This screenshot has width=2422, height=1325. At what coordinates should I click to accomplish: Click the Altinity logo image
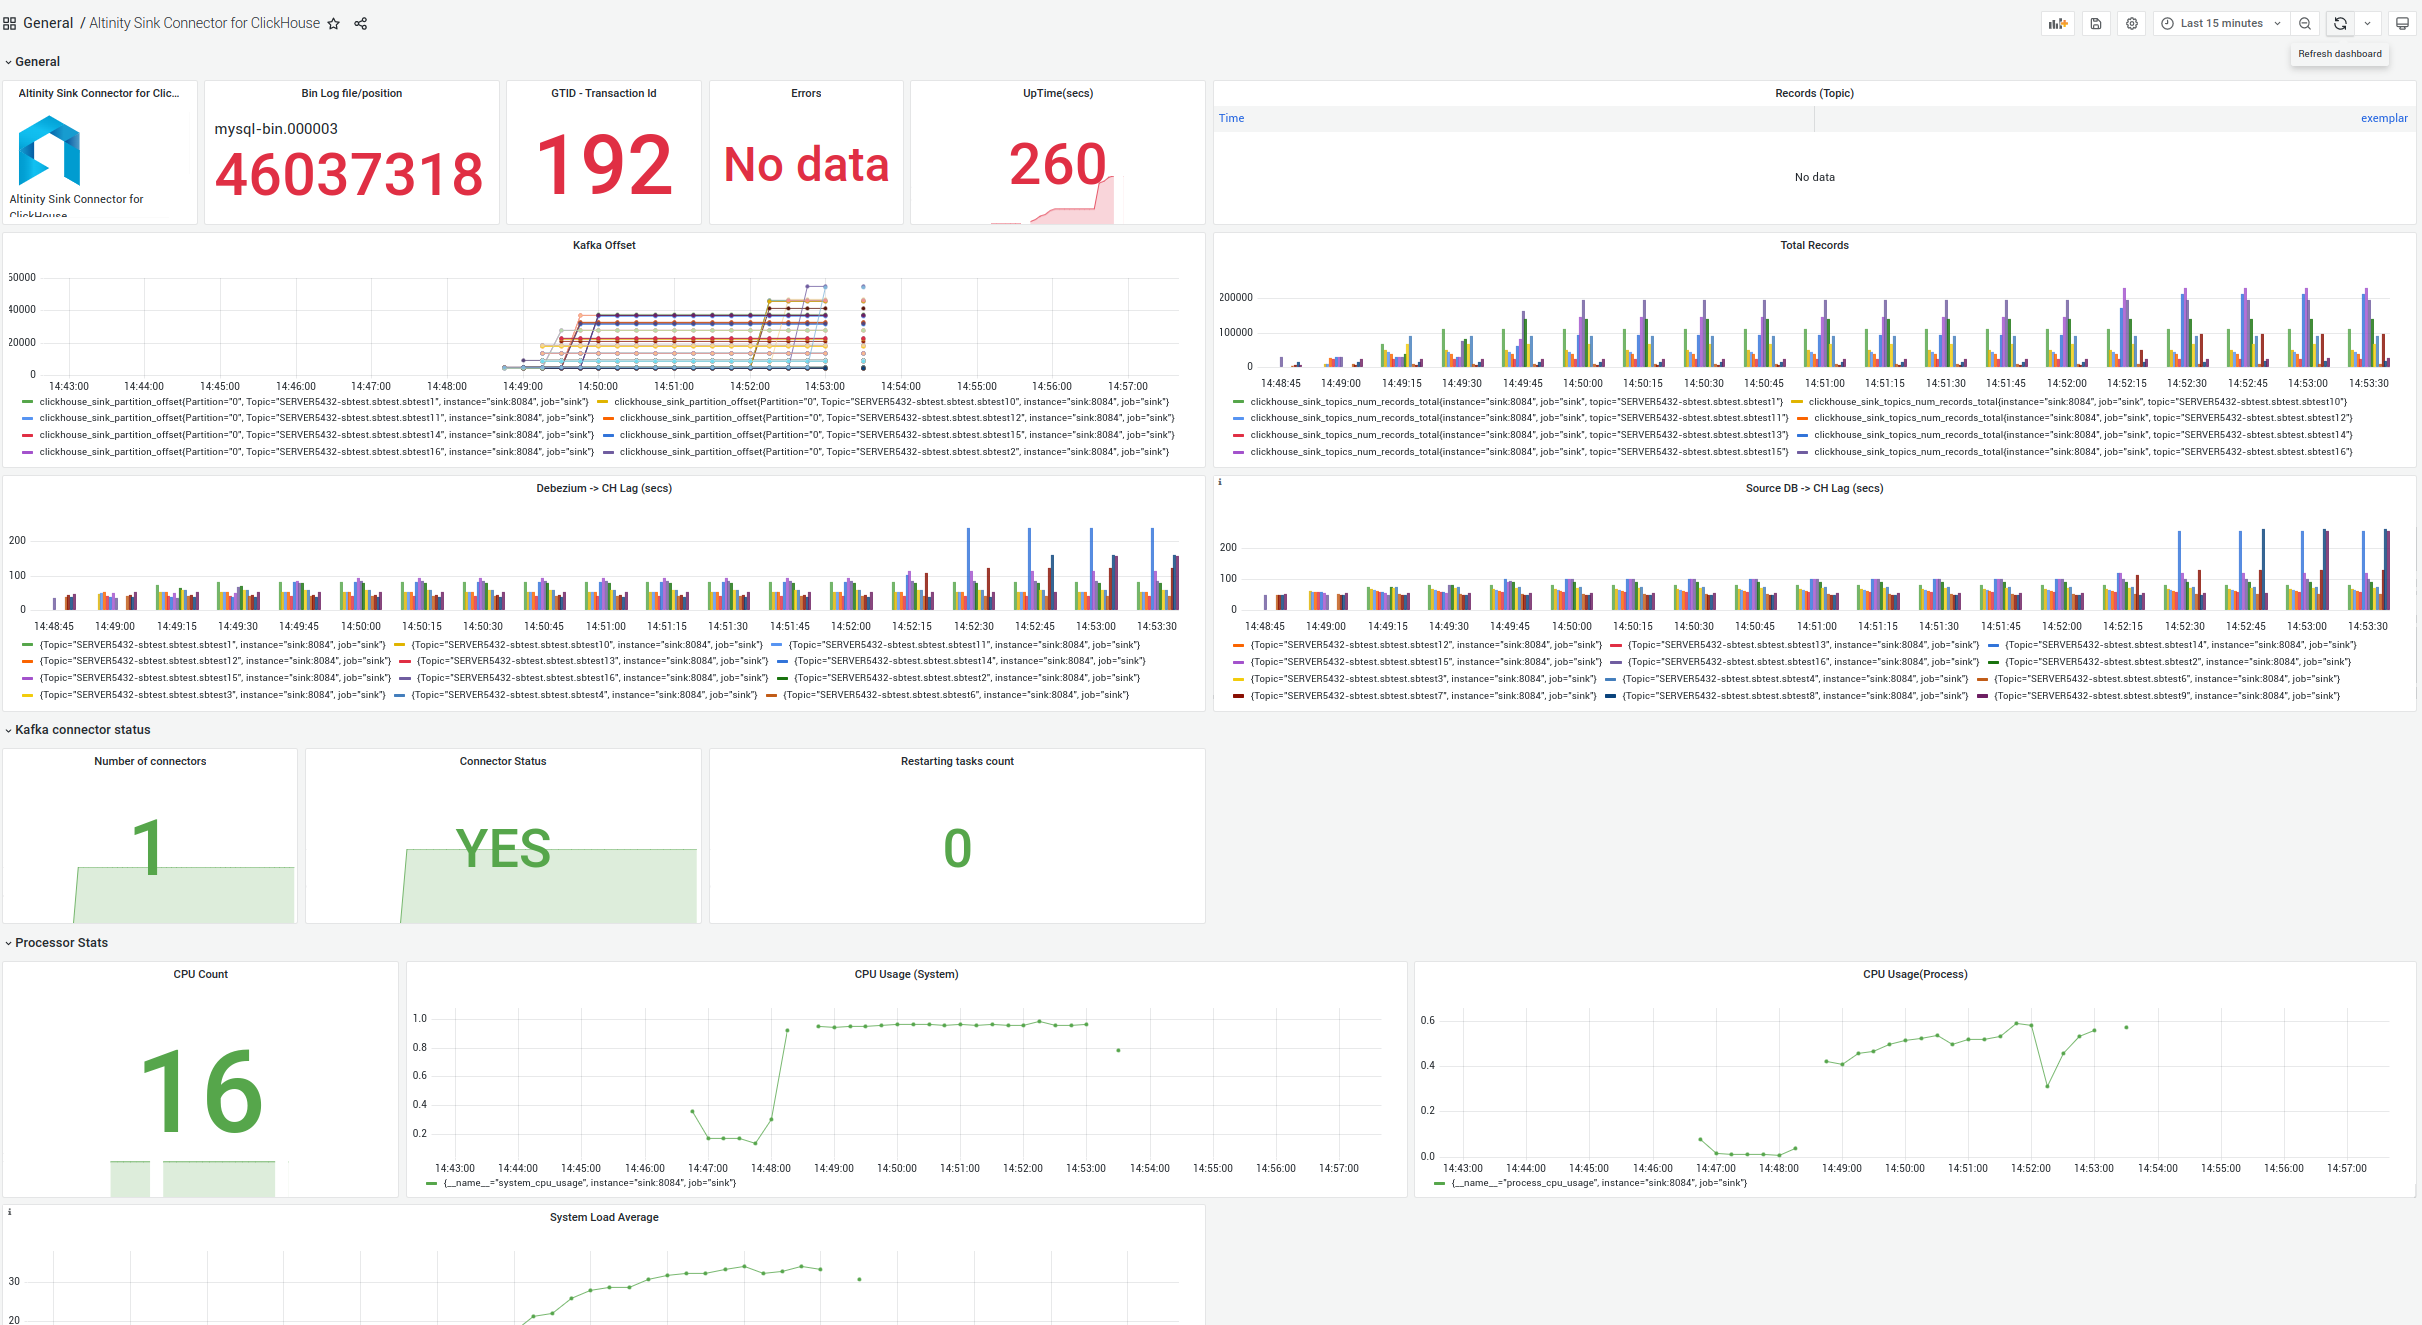point(49,151)
